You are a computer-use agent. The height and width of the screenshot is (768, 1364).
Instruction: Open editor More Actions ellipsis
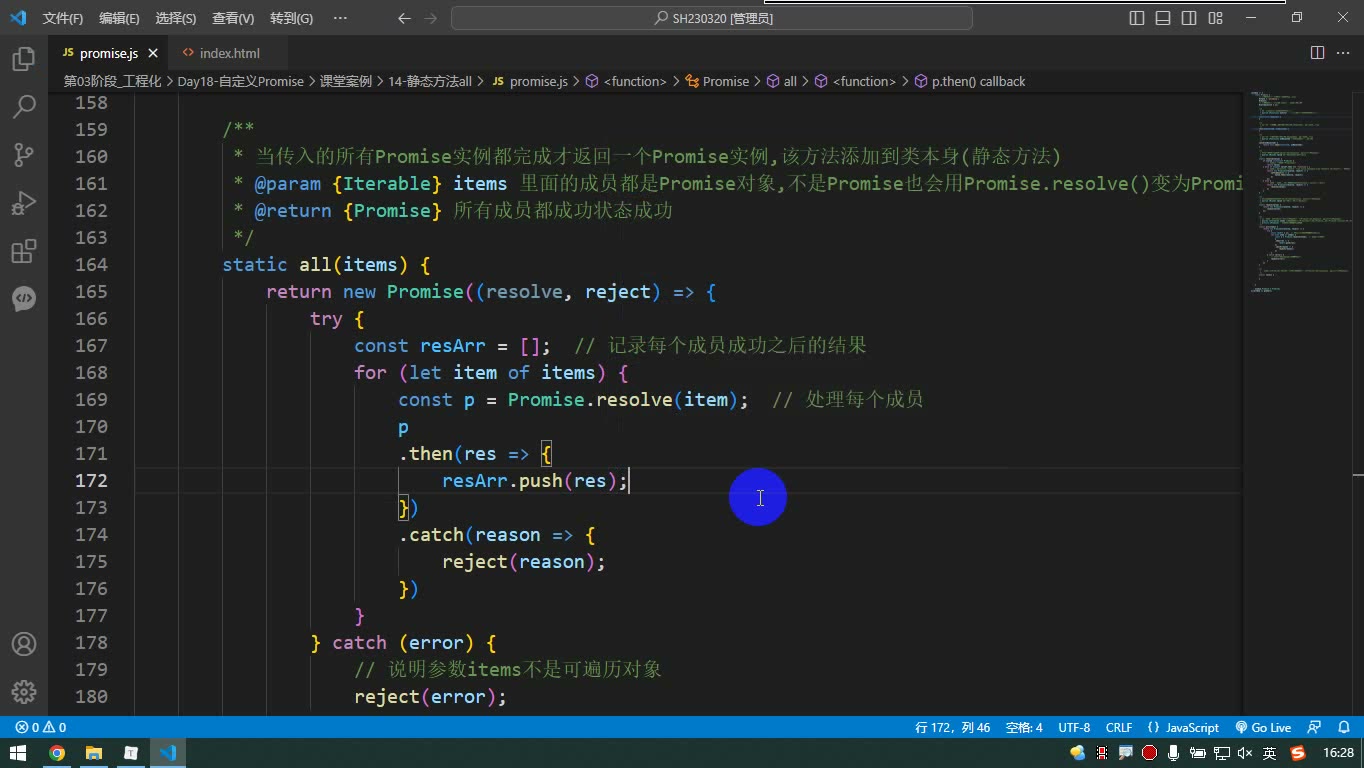[1342, 53]
